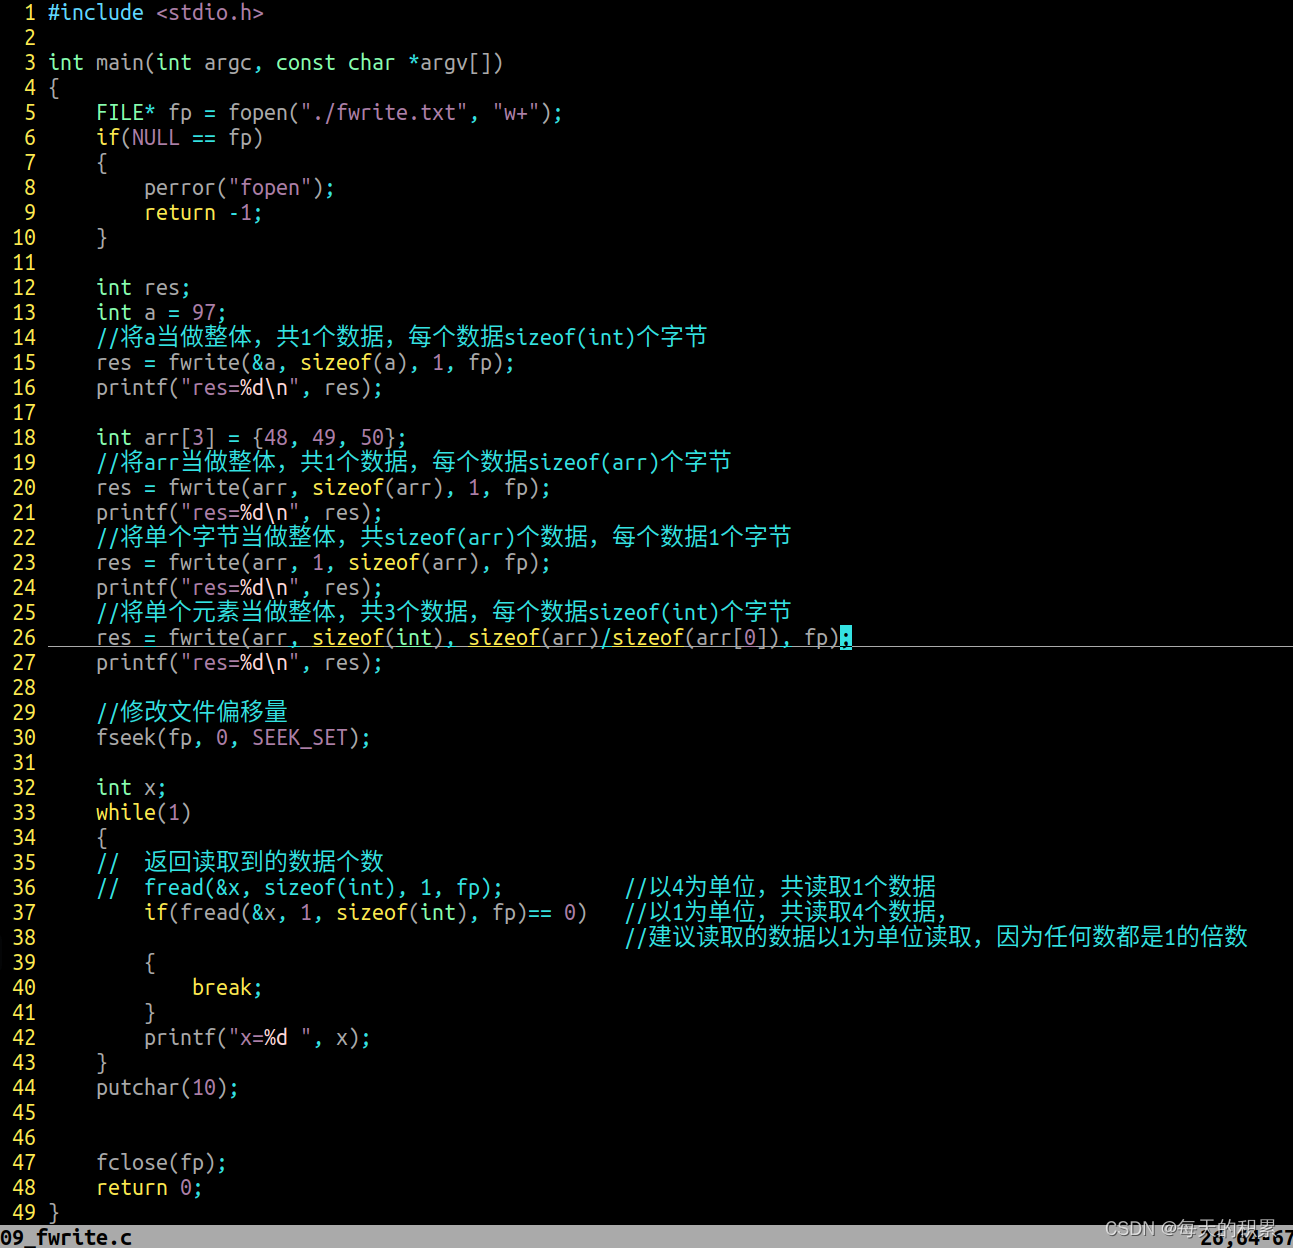Click the comment '//将单个字节当做整体' on line 22
The image size is (1293, 1248).
coord(443,538)
